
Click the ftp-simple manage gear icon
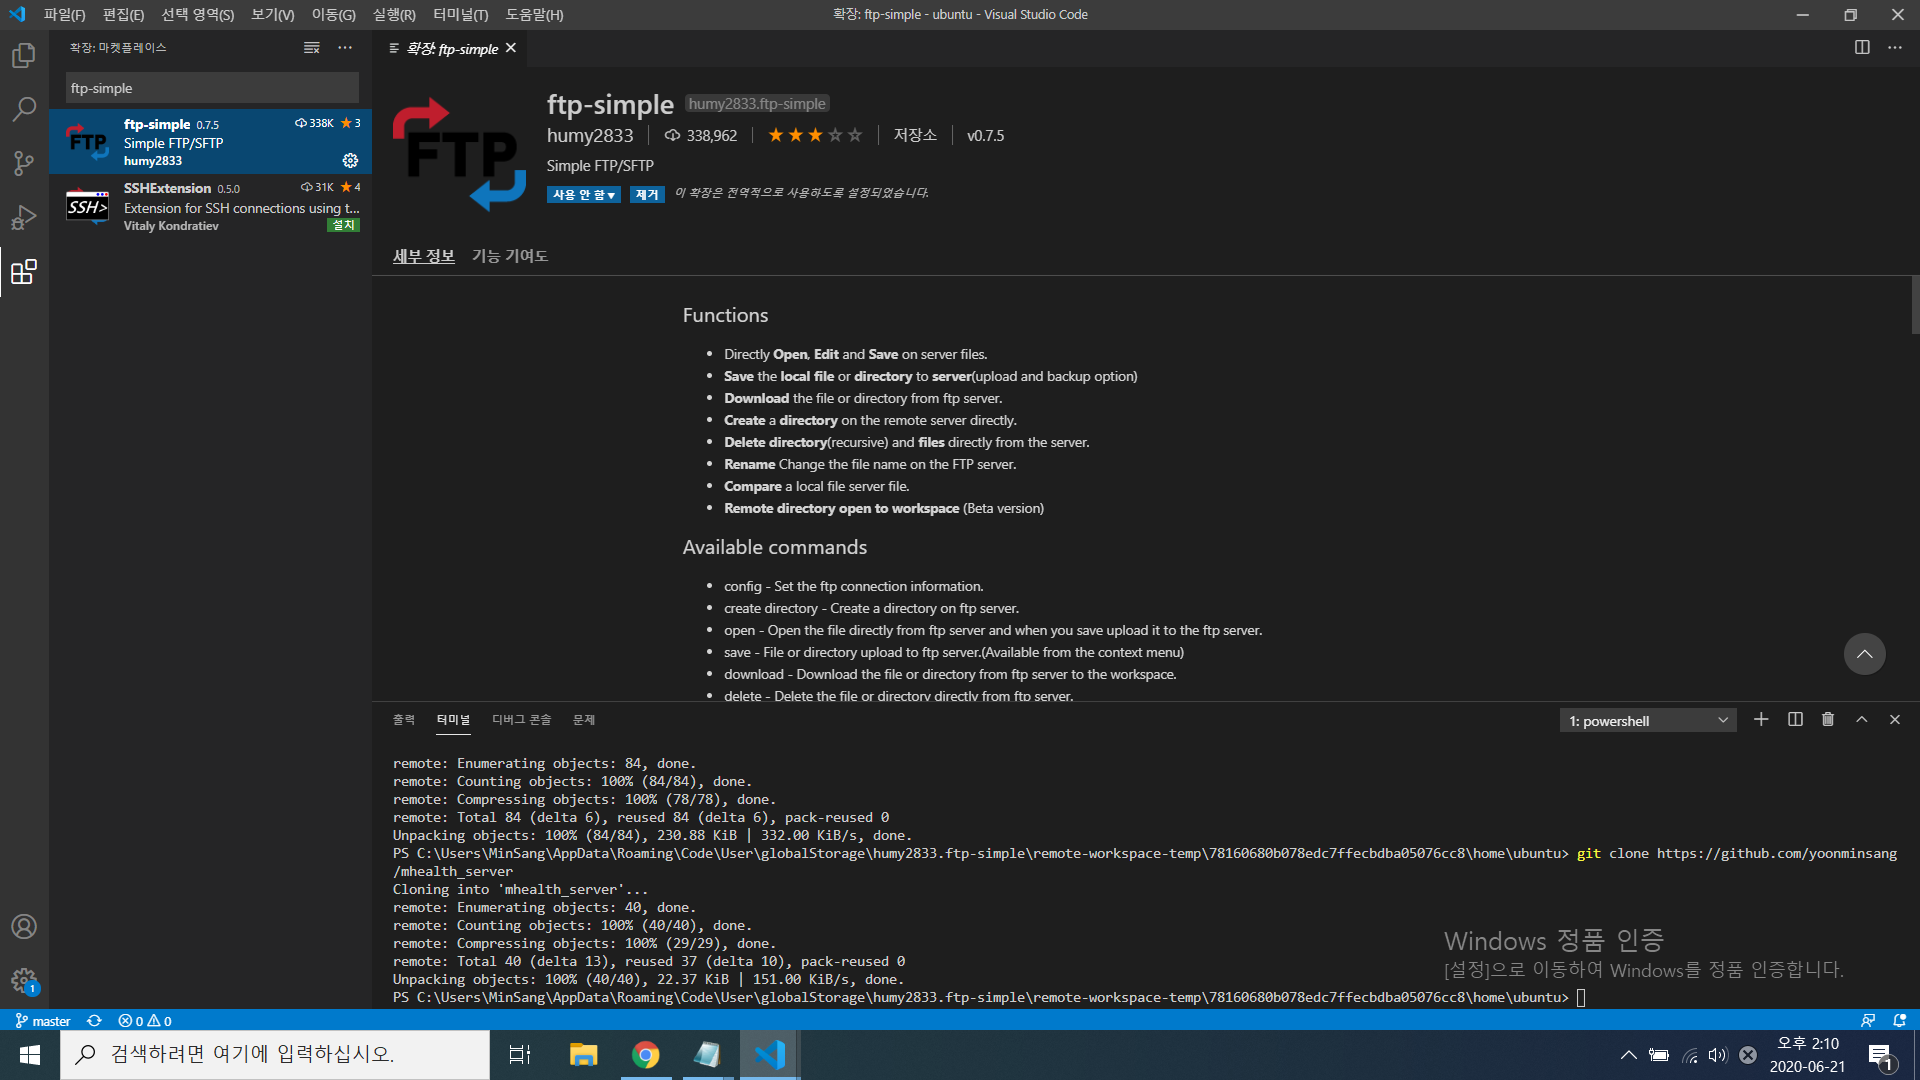350,160
